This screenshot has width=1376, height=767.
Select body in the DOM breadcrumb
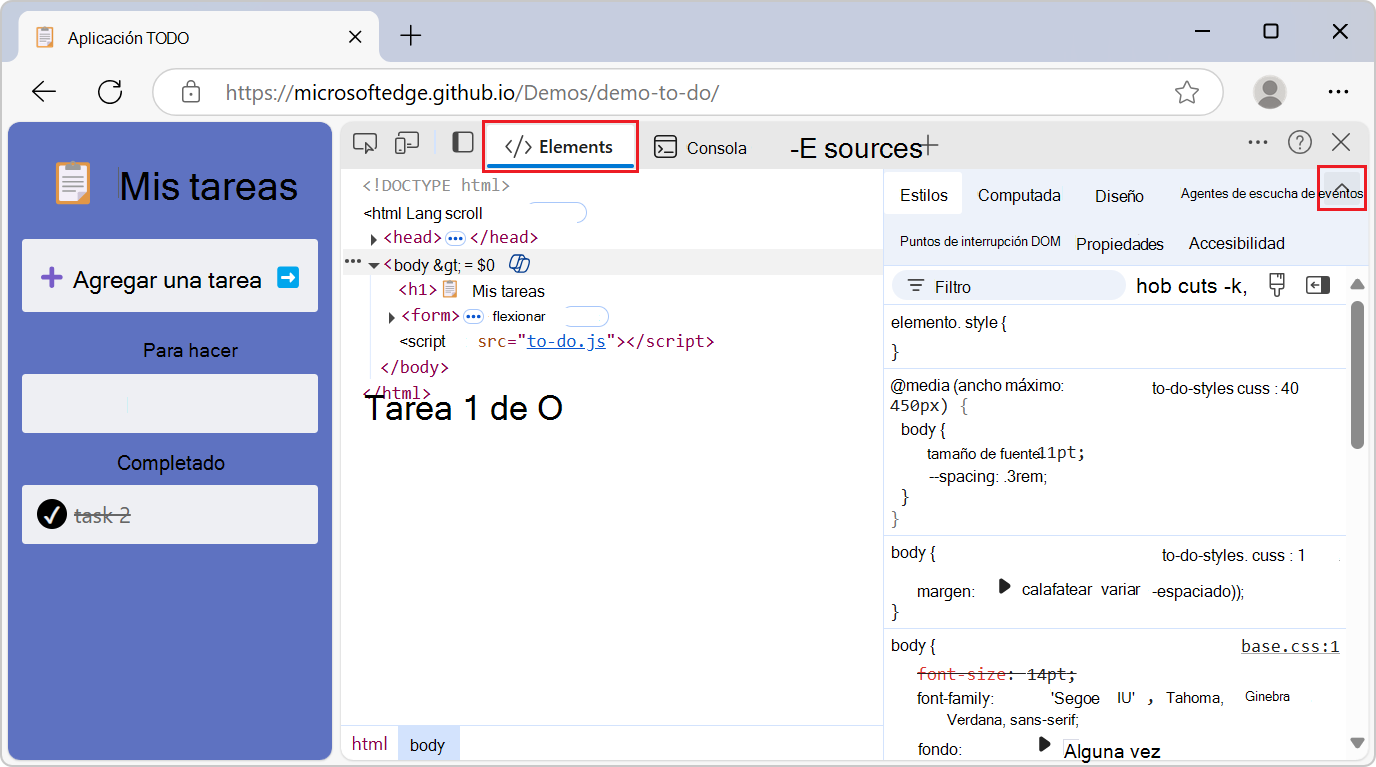[x=428, y=744]
